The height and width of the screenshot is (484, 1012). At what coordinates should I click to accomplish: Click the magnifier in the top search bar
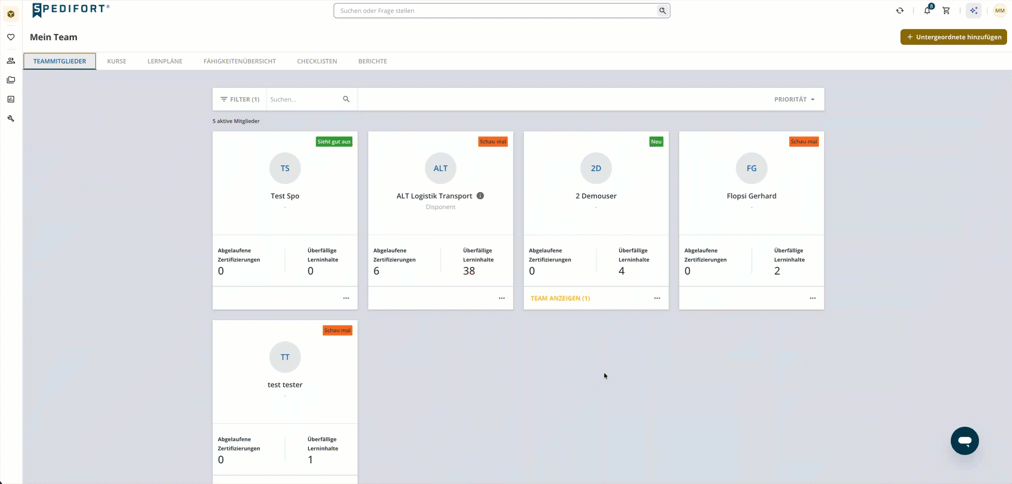click(x=662, y=10)
